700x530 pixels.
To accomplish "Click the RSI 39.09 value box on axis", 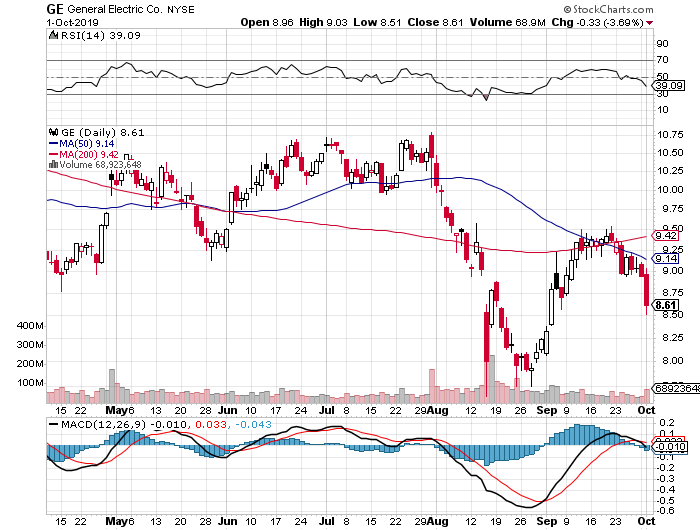I will pyautogui.click(x=669, y=85).
